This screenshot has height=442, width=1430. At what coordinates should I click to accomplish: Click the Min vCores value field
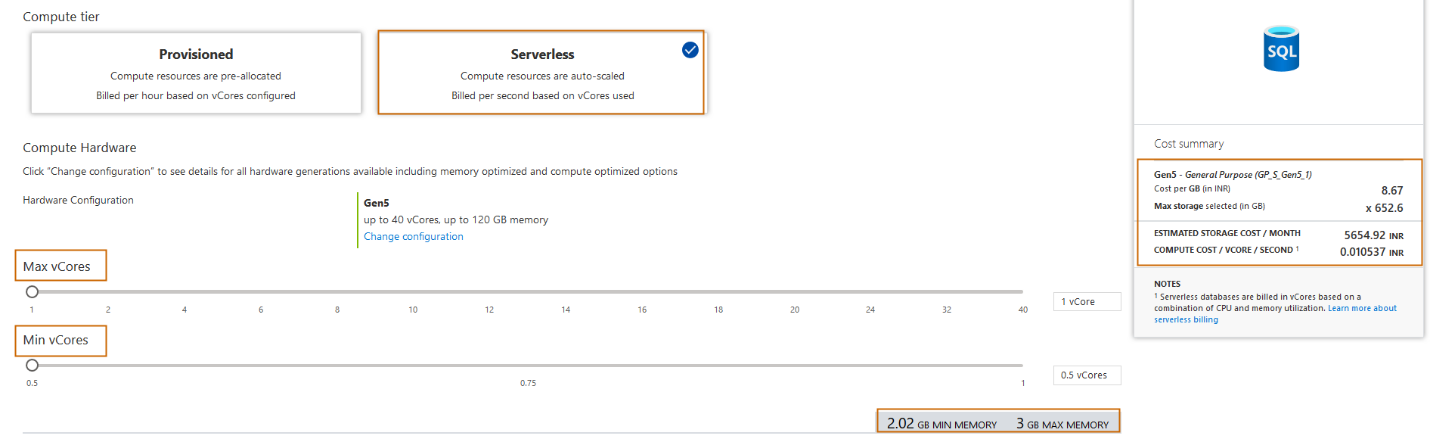point(1086,375)
